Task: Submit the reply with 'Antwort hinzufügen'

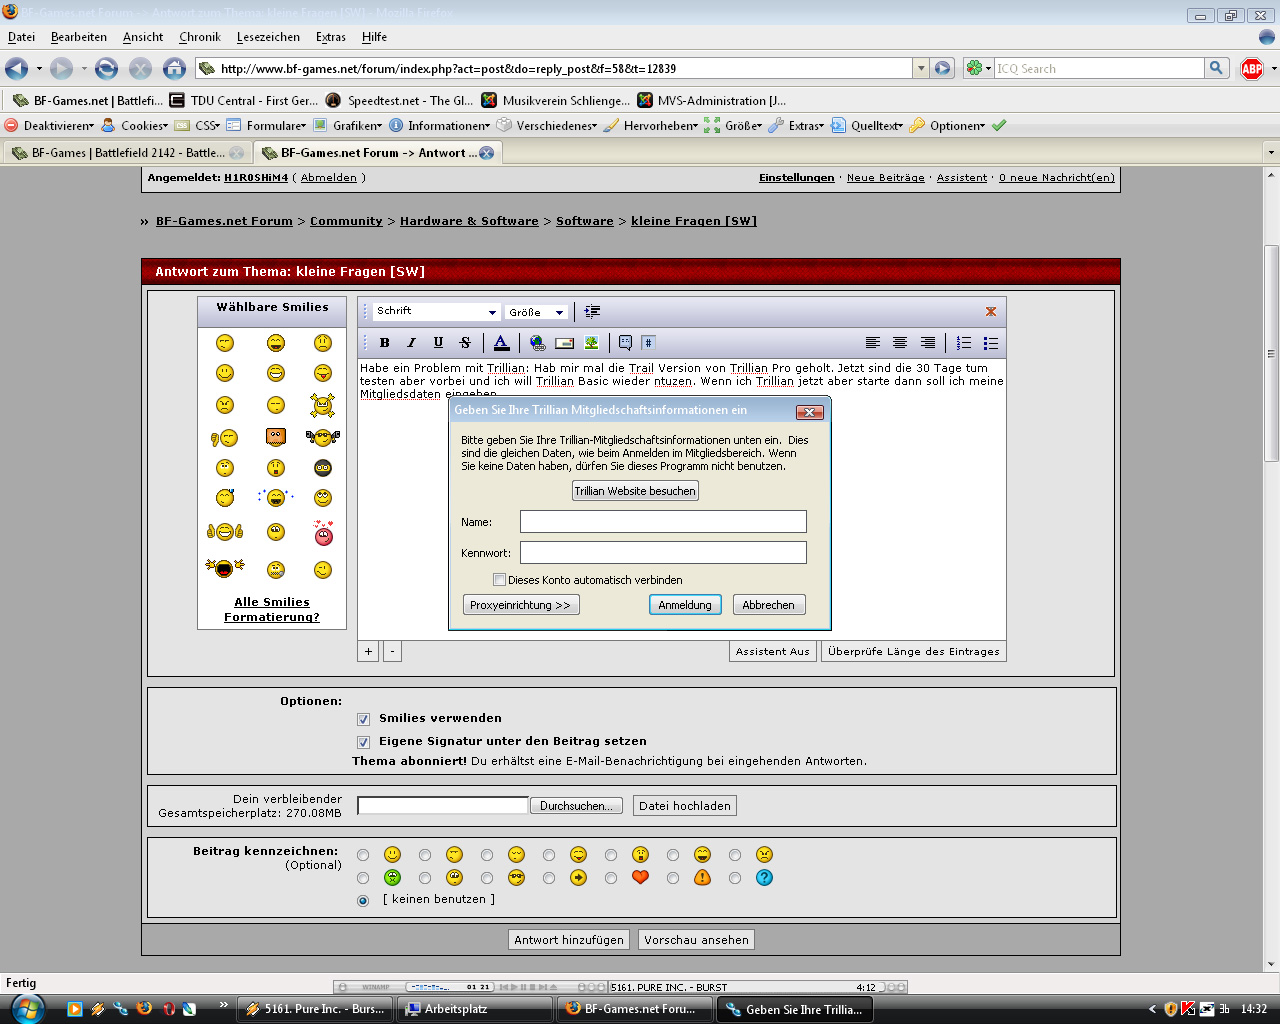Action: pyautogui.click(x=569, y=940)
